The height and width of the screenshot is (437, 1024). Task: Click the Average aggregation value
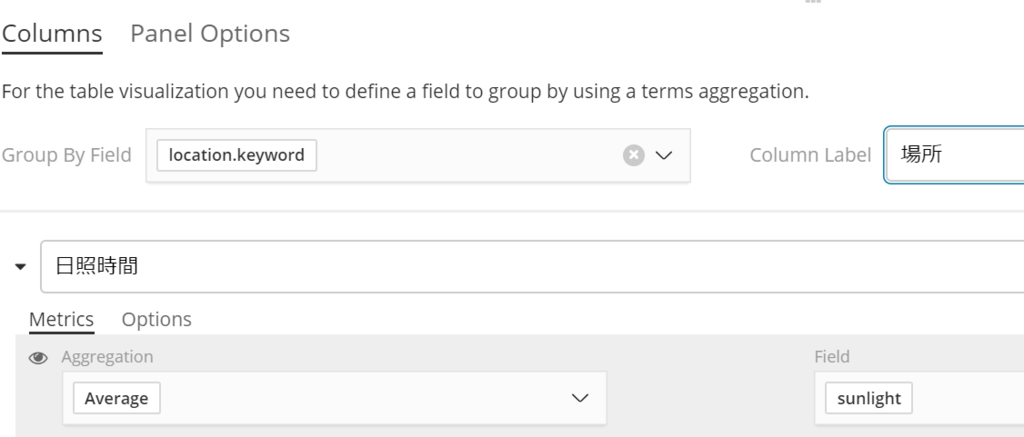(116, 398)
